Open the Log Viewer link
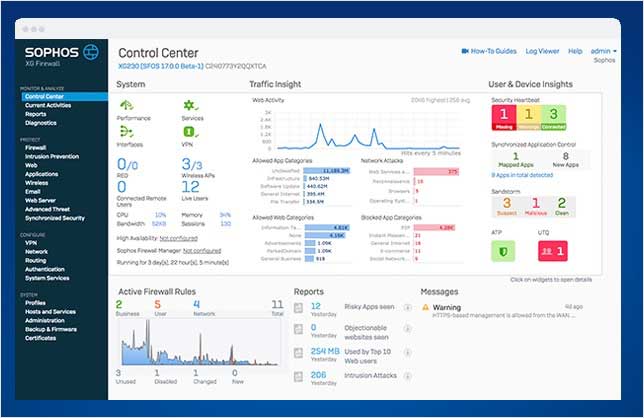644x418 pixels. click(542, 51)
